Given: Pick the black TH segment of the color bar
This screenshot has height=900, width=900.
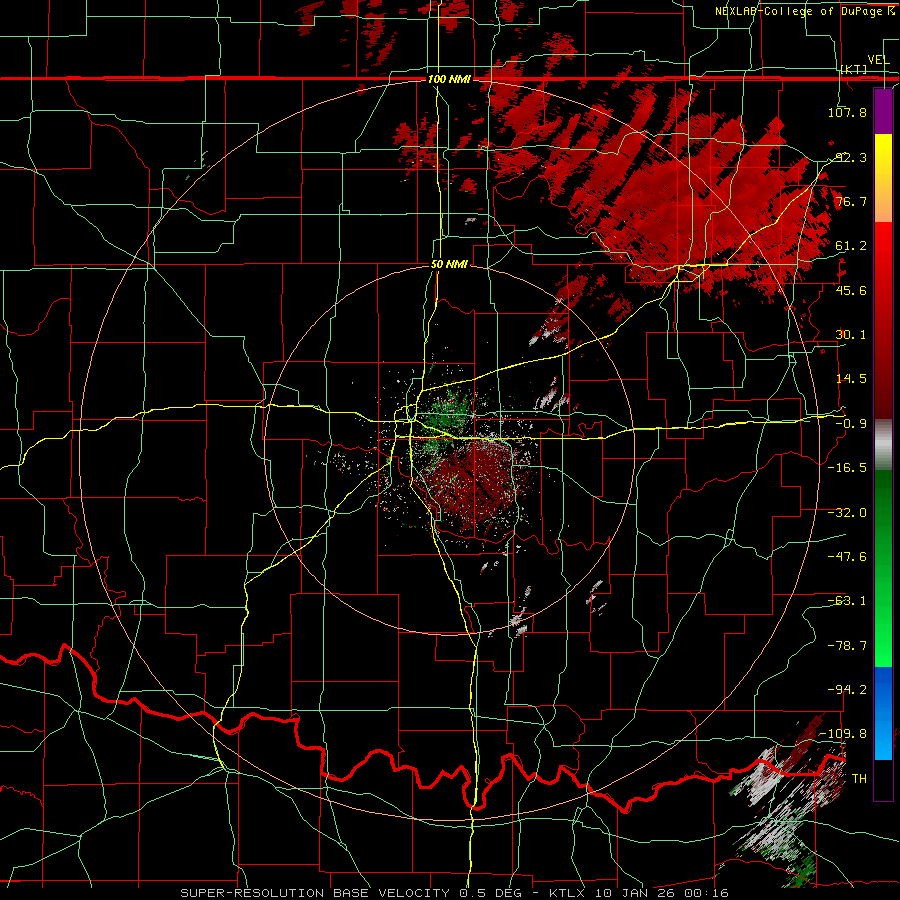Looking at the screenshot, I should [x=883, y=780].
